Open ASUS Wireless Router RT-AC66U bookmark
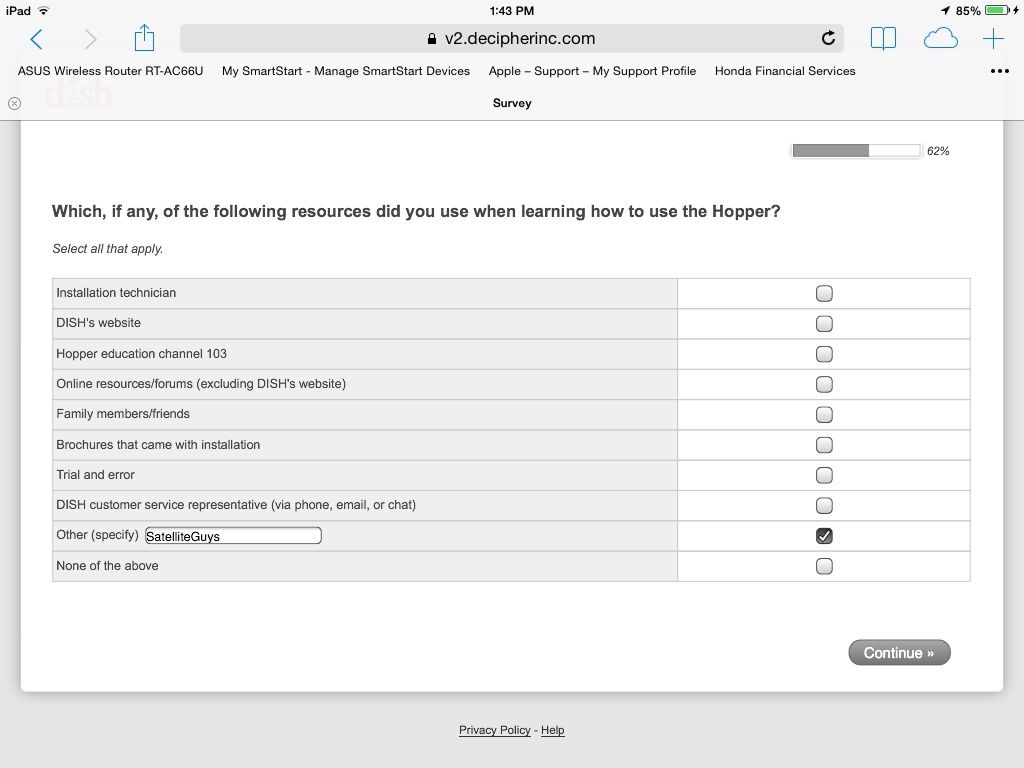 (x=110, y=71)
